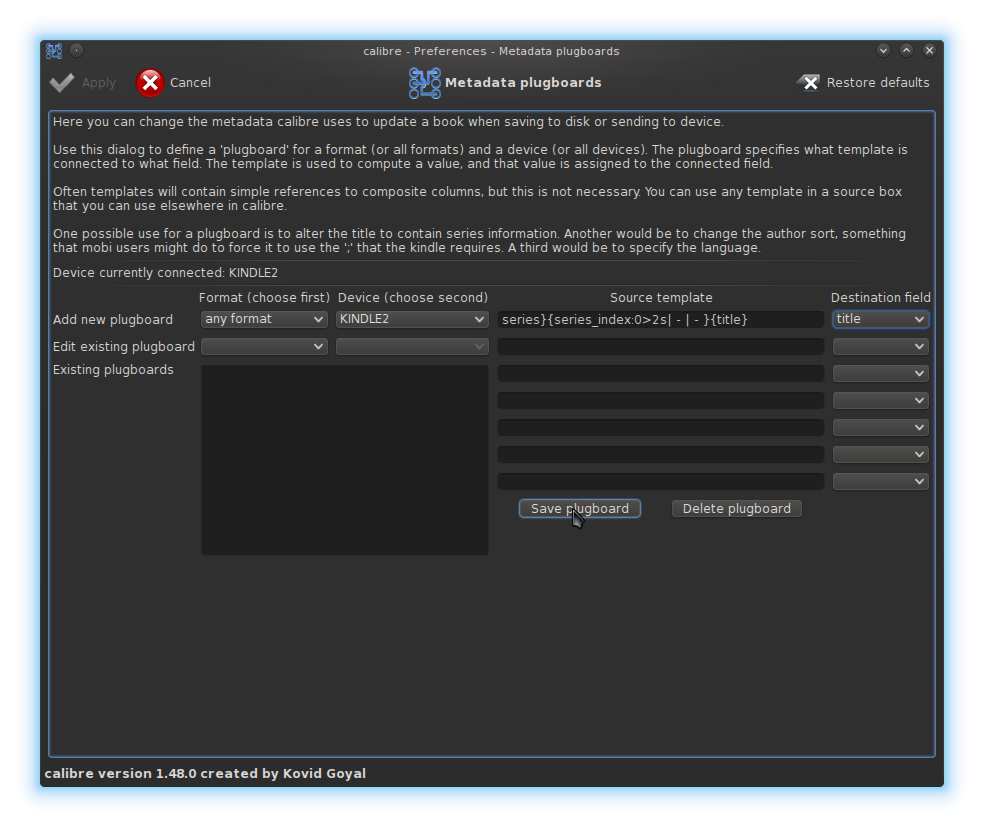The height and width of the screenshot is (827, 984).
Task: Click the Save plugboard button
Action: (580, 509)
